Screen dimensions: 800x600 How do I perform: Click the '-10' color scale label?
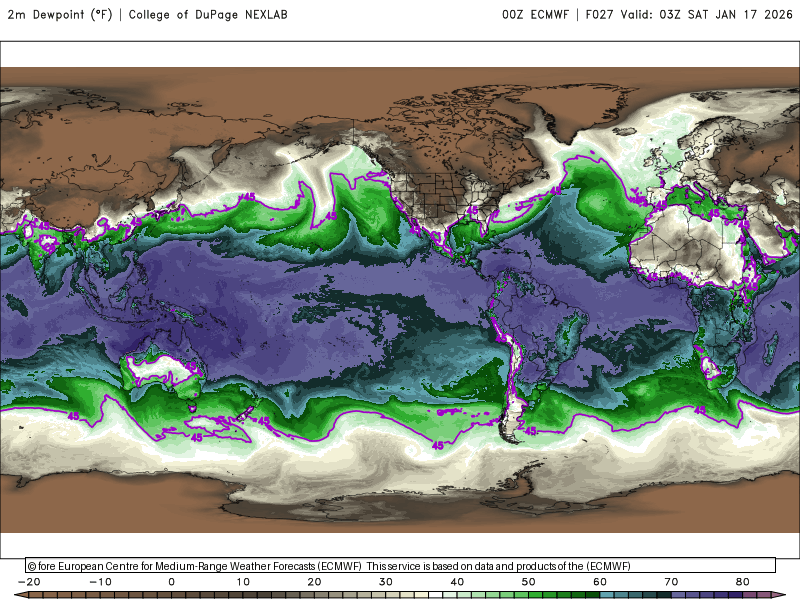point(101,582)
